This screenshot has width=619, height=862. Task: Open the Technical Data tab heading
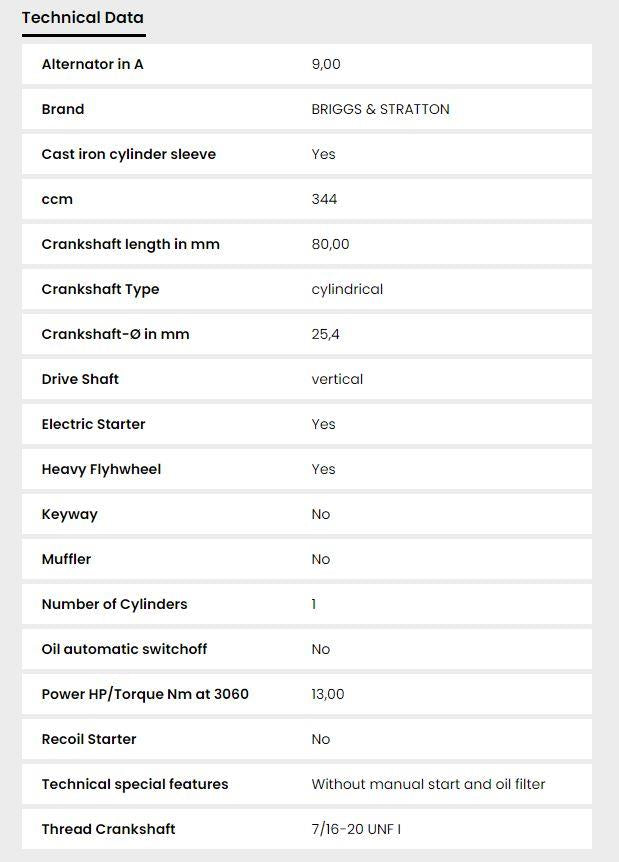pos(83,18)
